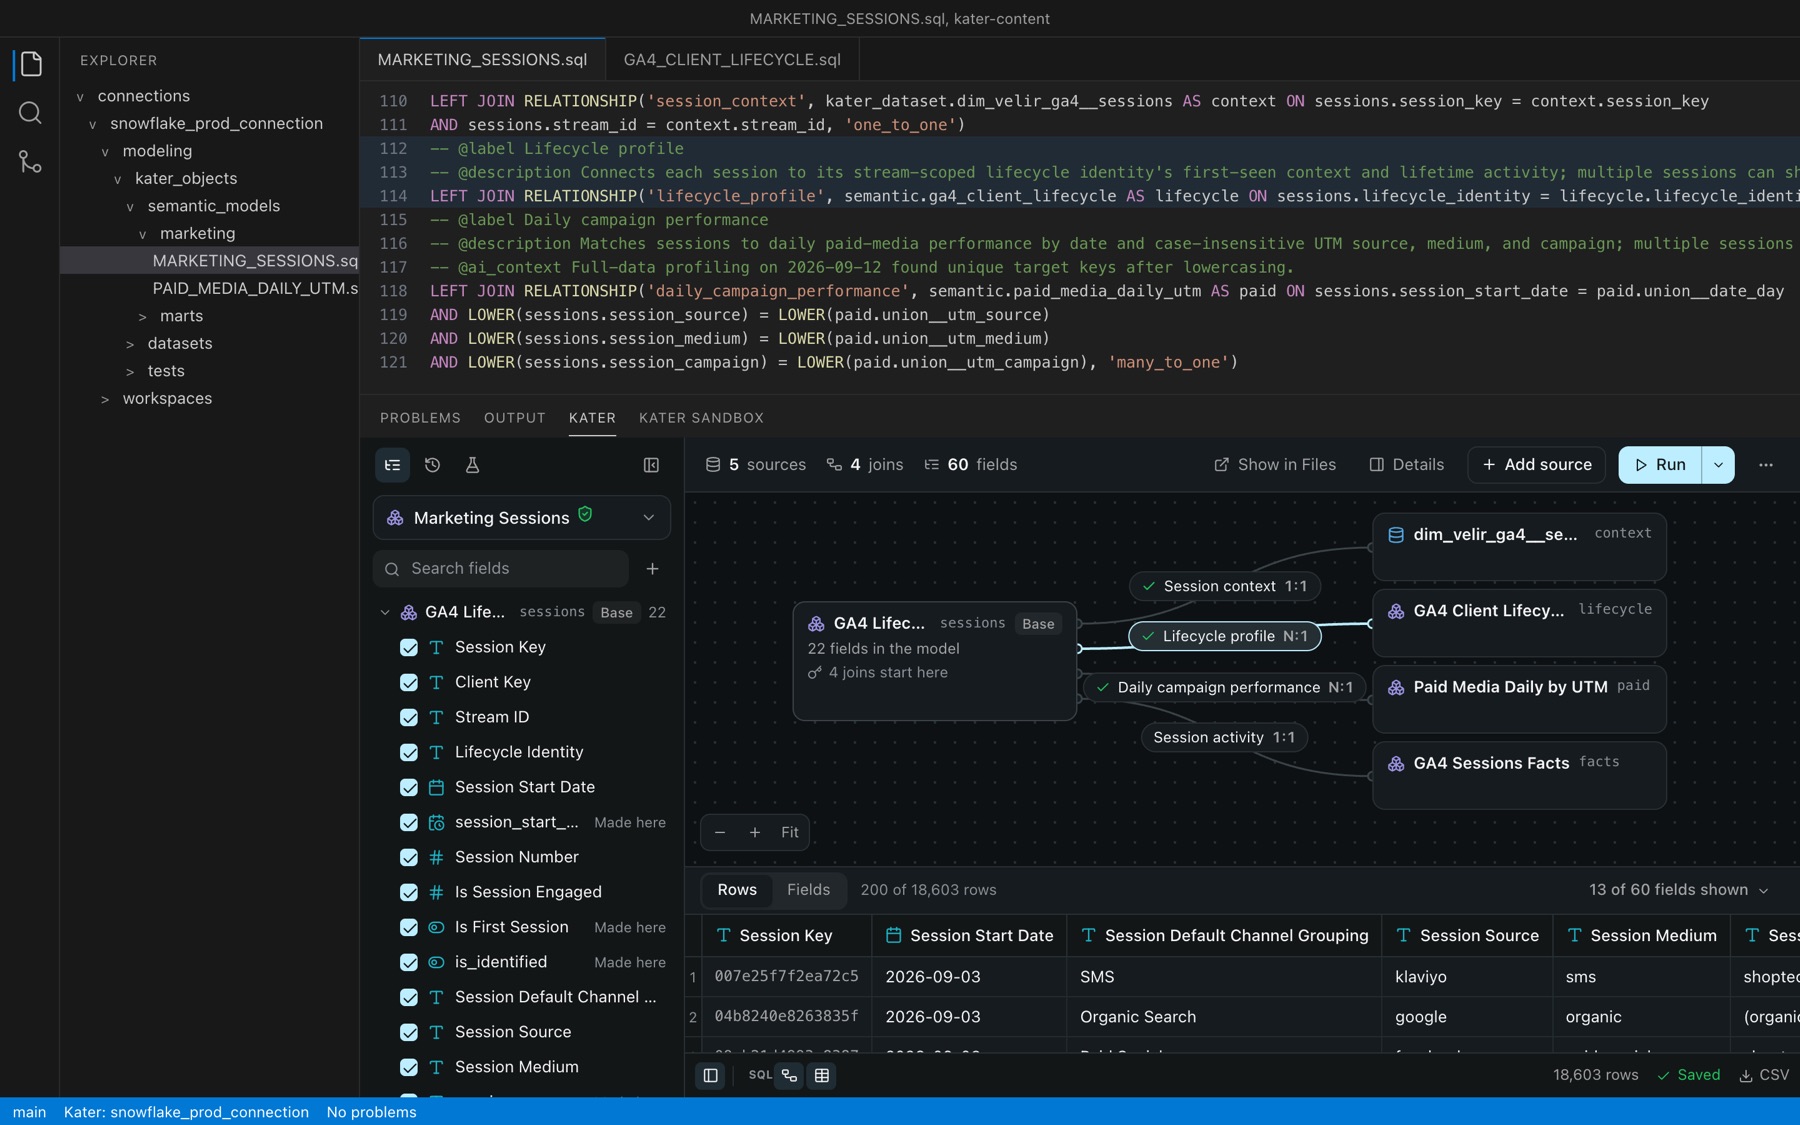The width and height of the screenshot is (1800, 1125).
Task: Open the Marketing Sessions model dropdown
Action: tap(521, 518)
